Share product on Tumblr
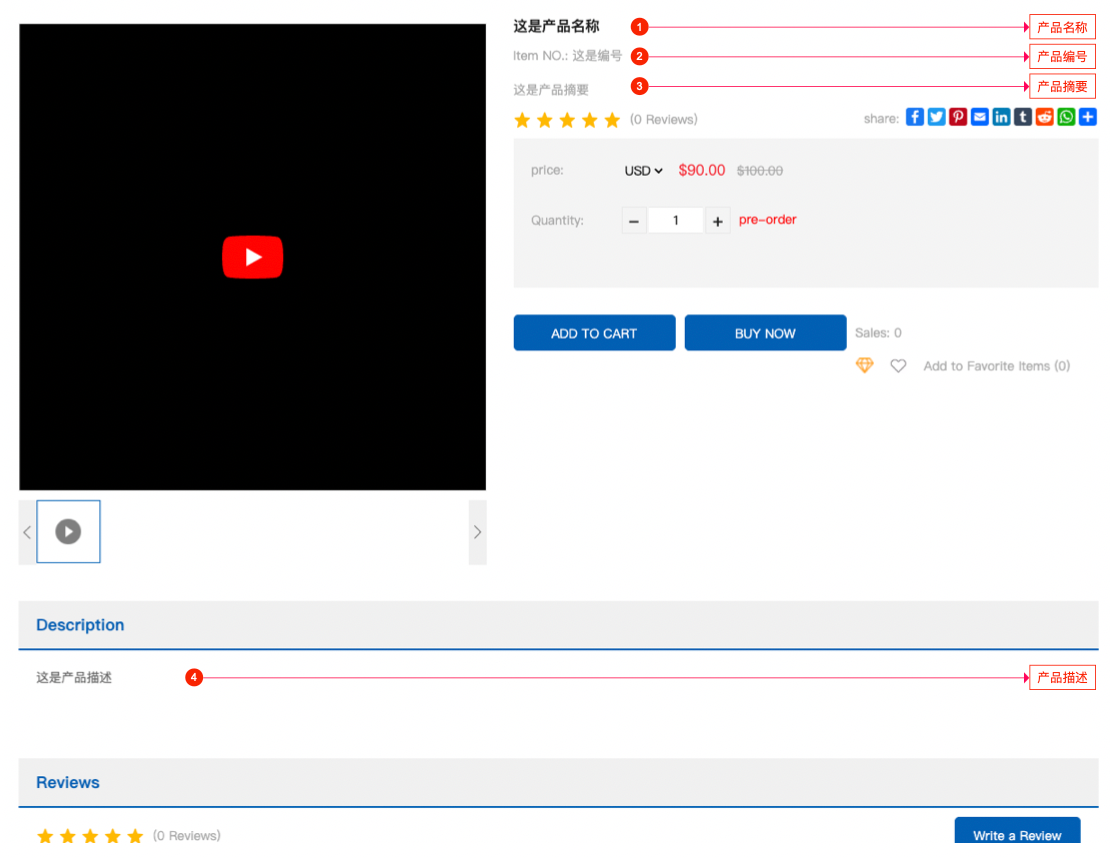This screenshot has width=1110, height=858. tap(1023, 117)
